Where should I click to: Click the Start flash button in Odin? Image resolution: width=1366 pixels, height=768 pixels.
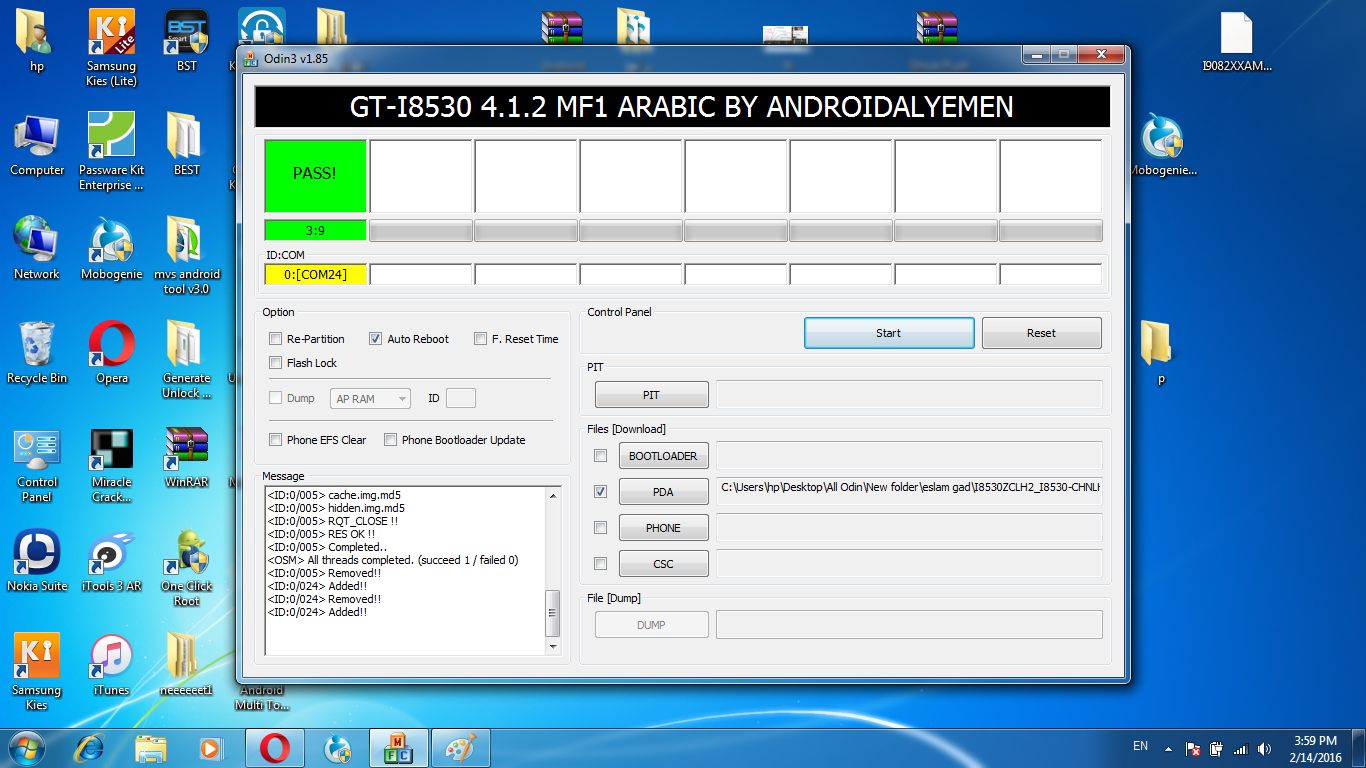(x=889, y=333)
